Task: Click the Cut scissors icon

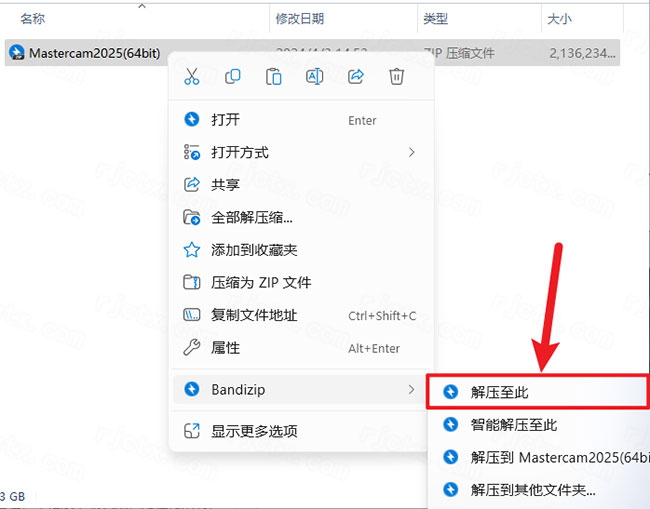Action: (x=192, y=76)
